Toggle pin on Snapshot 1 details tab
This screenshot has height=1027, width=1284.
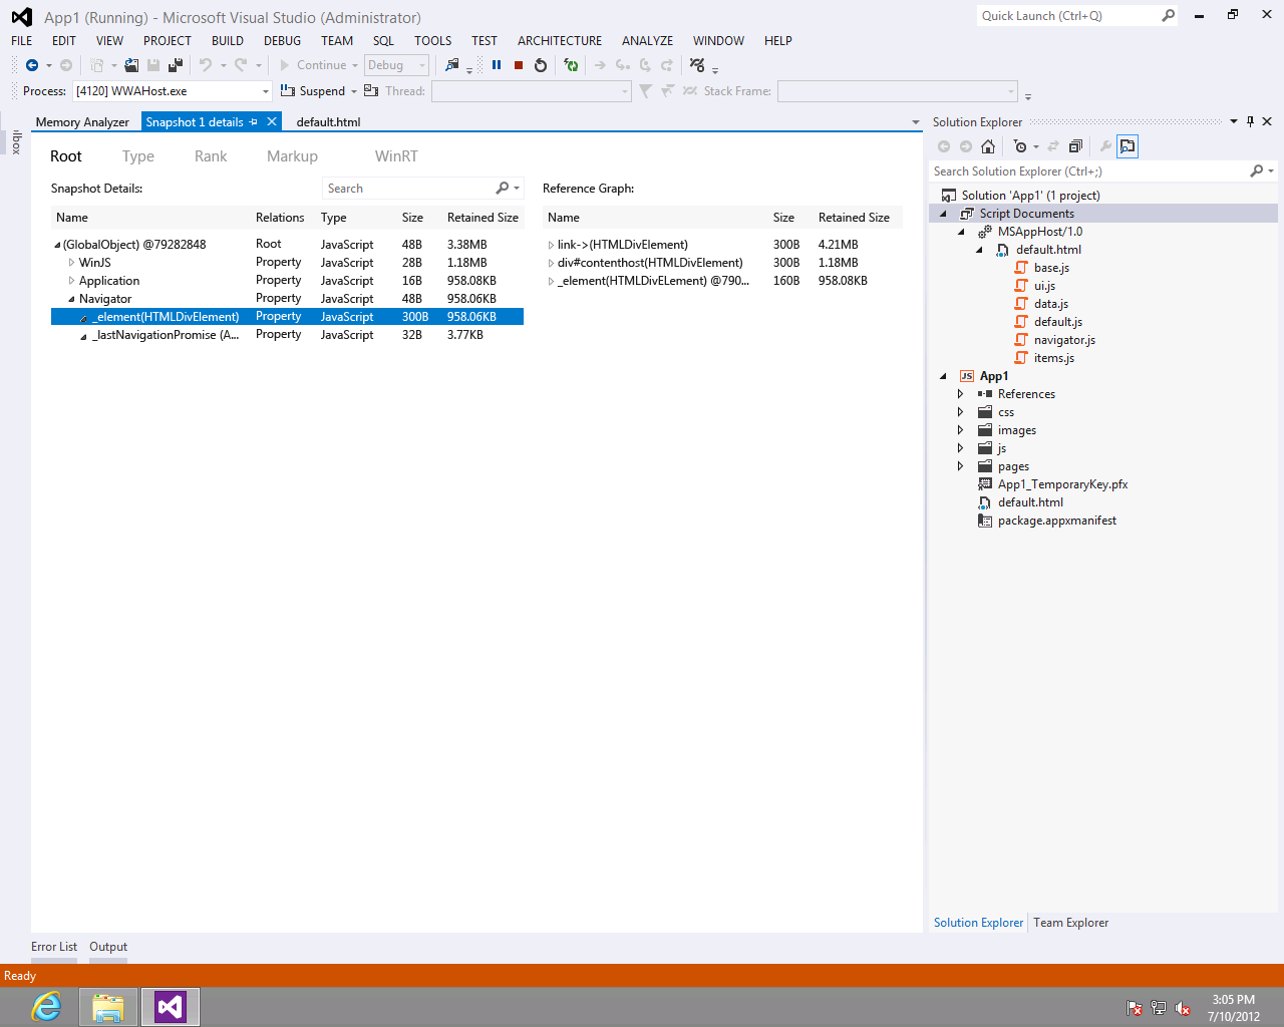254,122
